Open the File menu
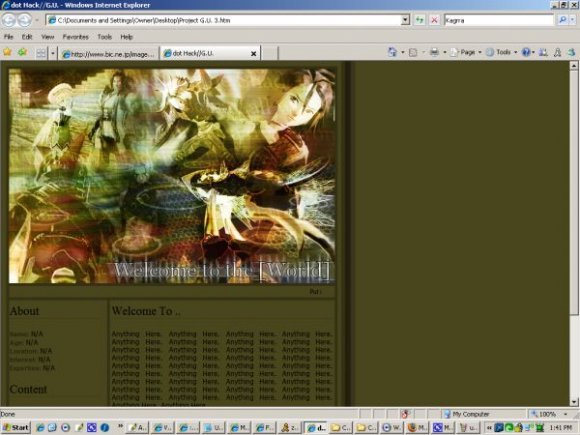This screenshot has height=435, width=580. (9, 37)
